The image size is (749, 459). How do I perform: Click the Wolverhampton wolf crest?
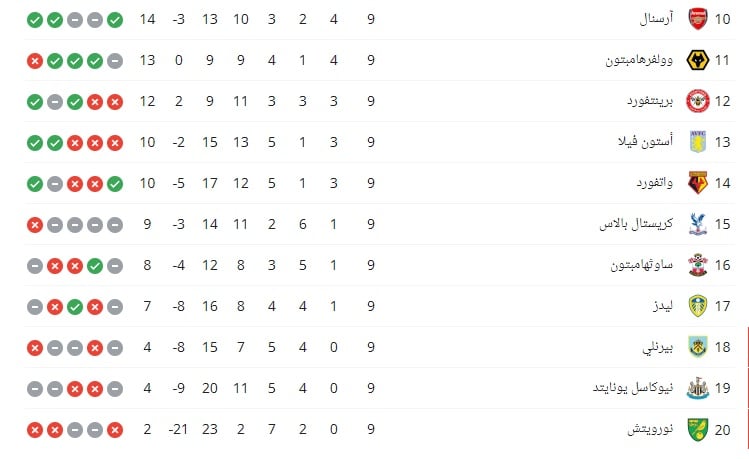click(697, 60)
